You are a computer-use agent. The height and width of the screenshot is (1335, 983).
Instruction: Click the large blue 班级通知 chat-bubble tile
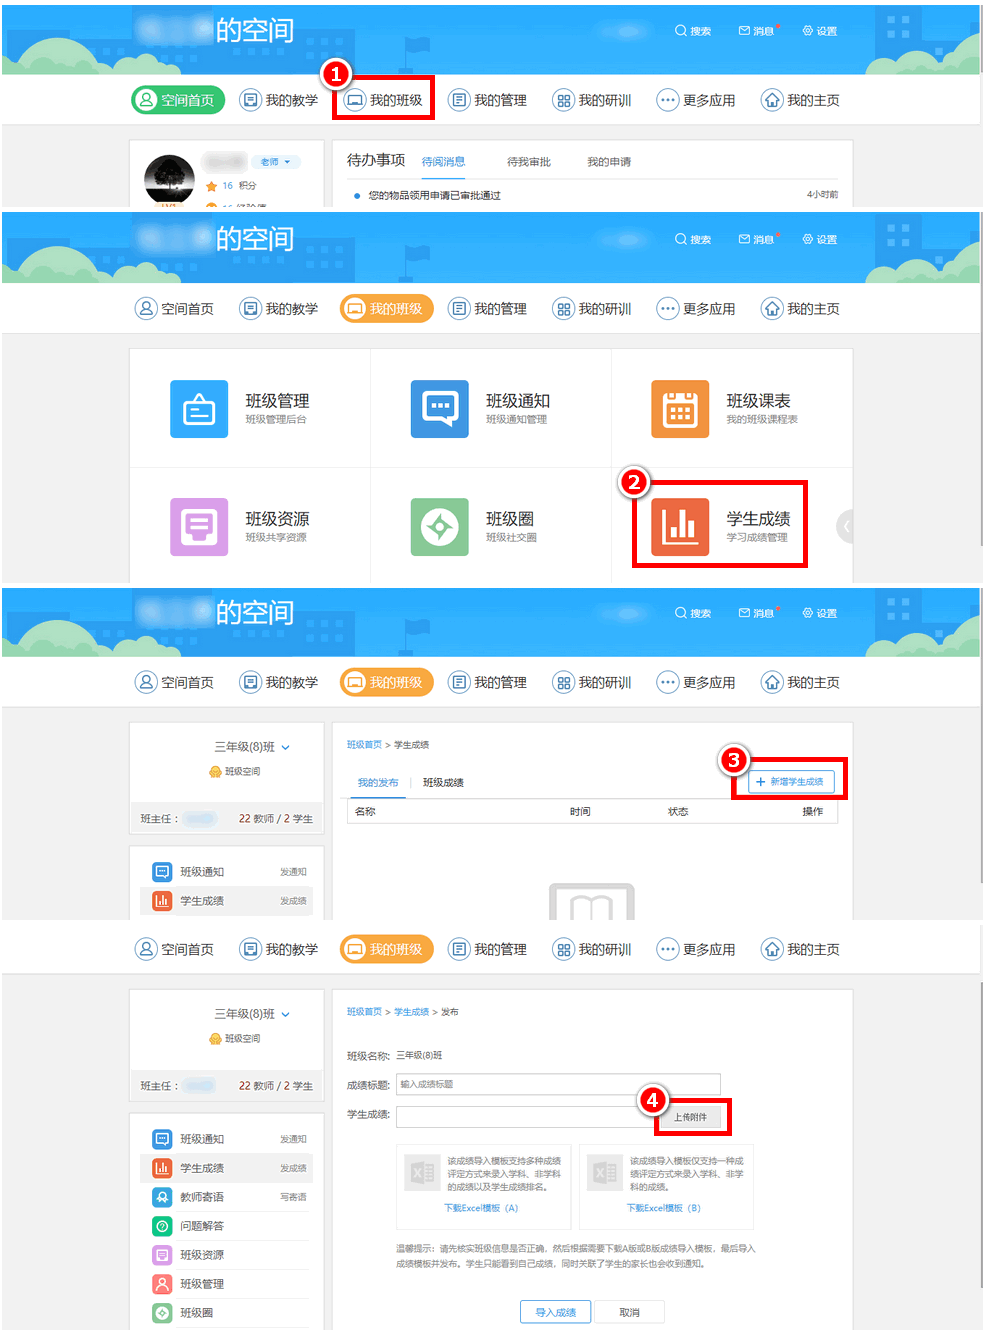pyautogui.click(x=439, y=409)
